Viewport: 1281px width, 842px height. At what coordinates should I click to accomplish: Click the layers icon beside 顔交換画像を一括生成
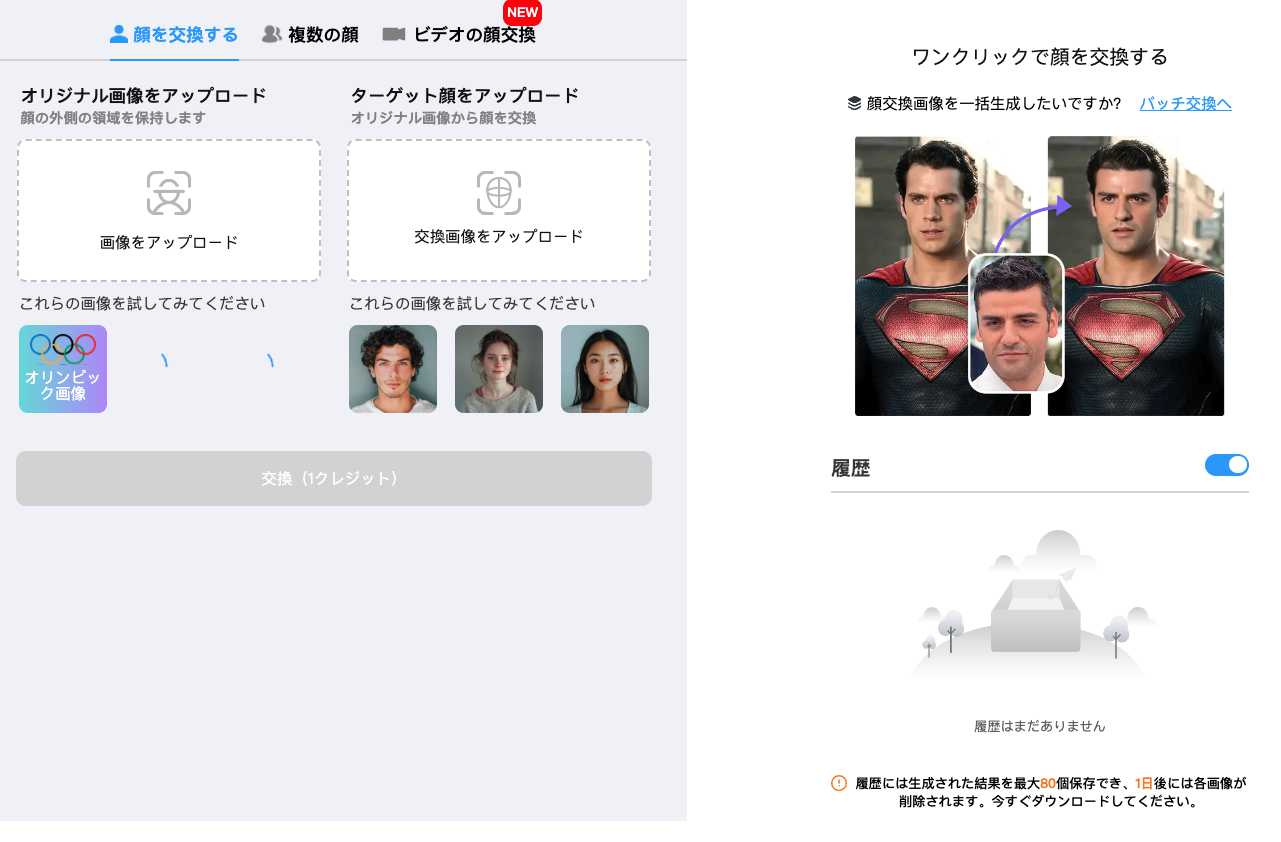coord(854,103)
